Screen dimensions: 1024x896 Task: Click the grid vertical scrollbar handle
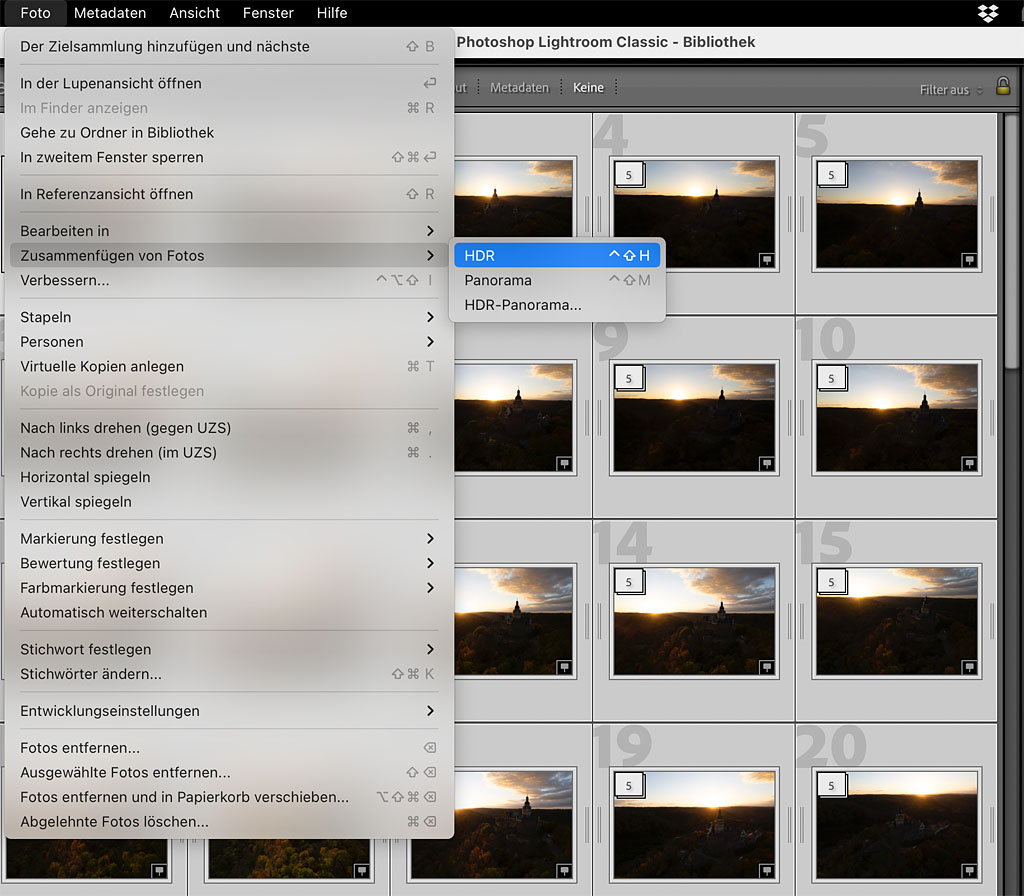(1012, 242)
